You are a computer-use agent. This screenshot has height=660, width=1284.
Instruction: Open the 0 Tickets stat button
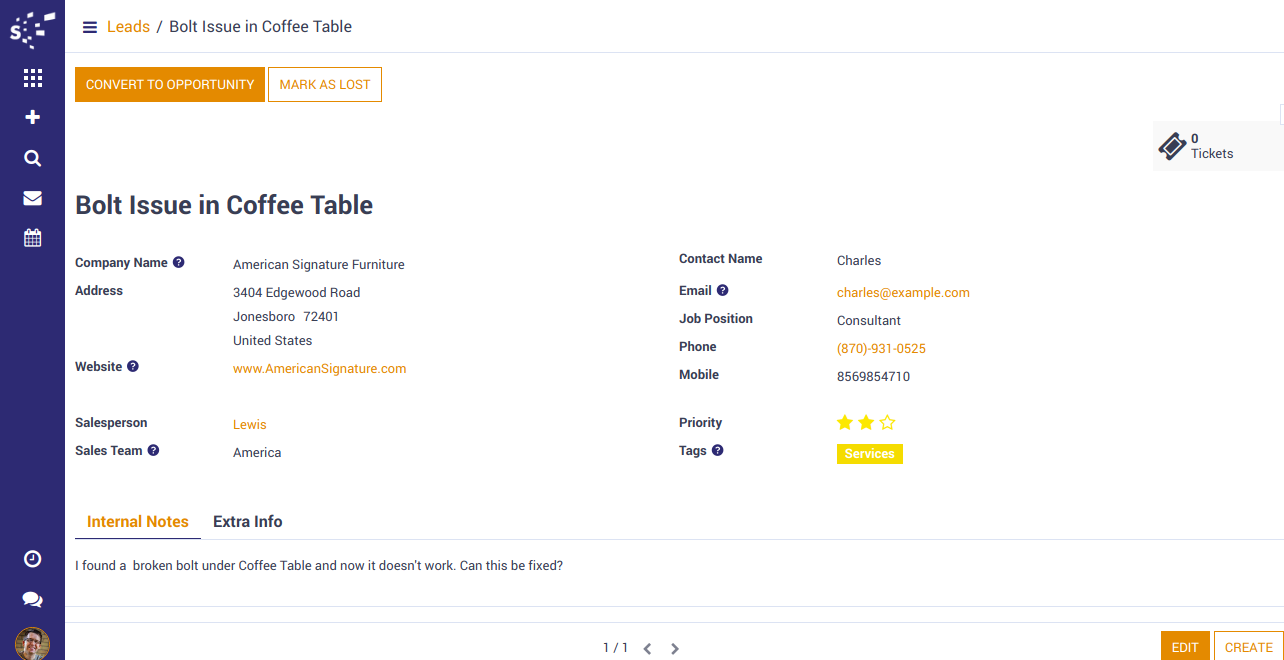(x=1212, y=146)
